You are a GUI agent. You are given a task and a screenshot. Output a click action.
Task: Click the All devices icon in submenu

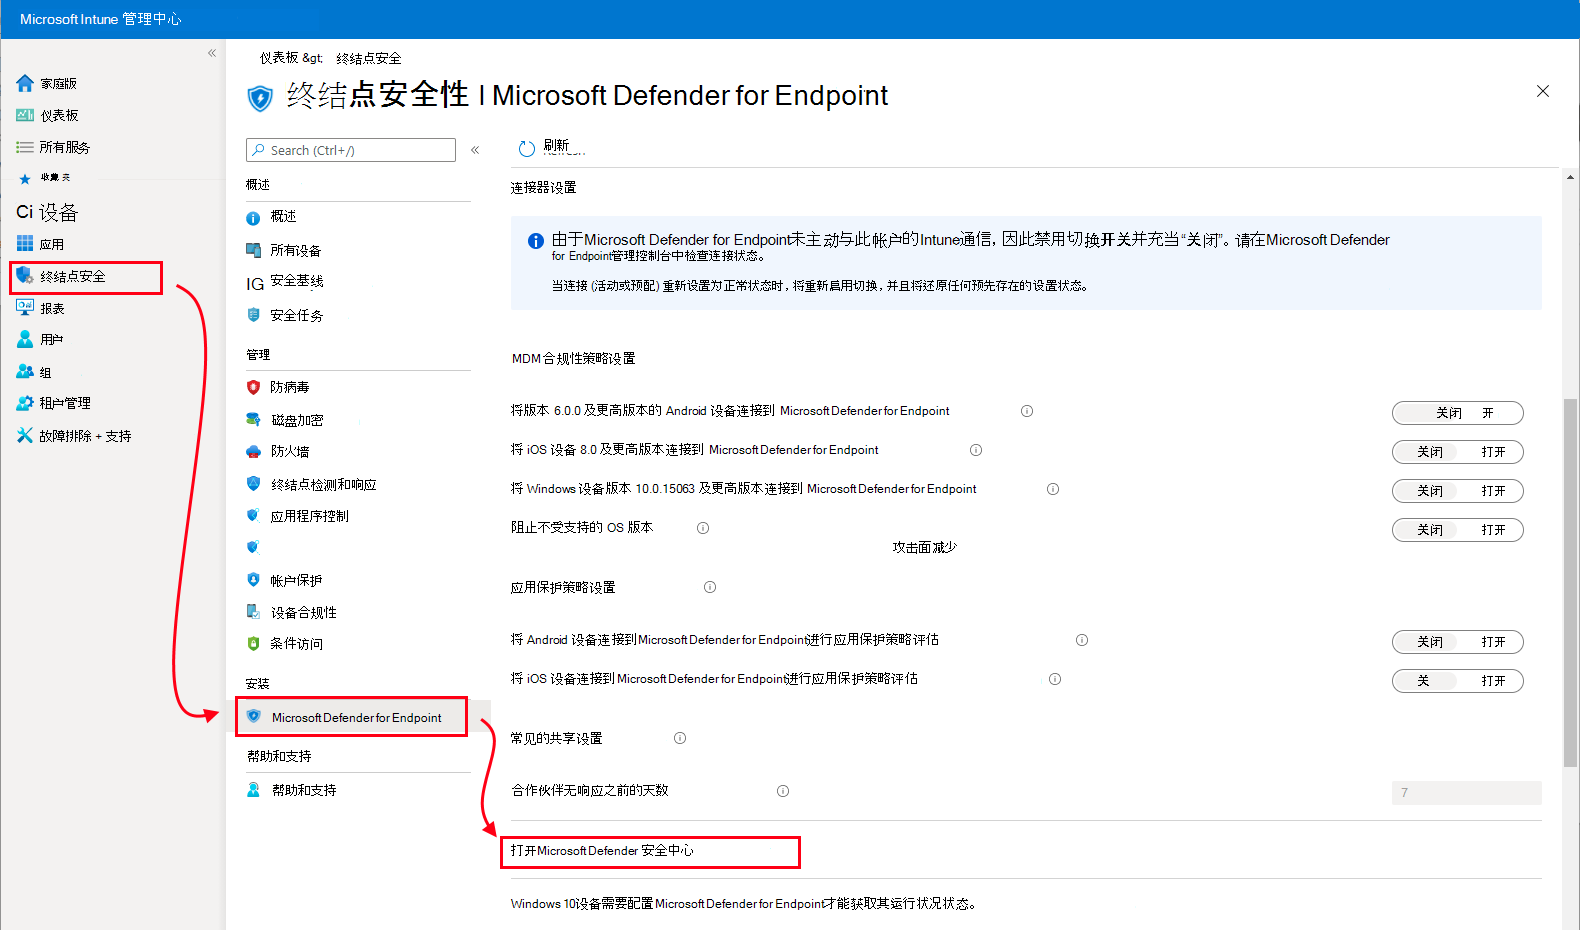point(254,250)
